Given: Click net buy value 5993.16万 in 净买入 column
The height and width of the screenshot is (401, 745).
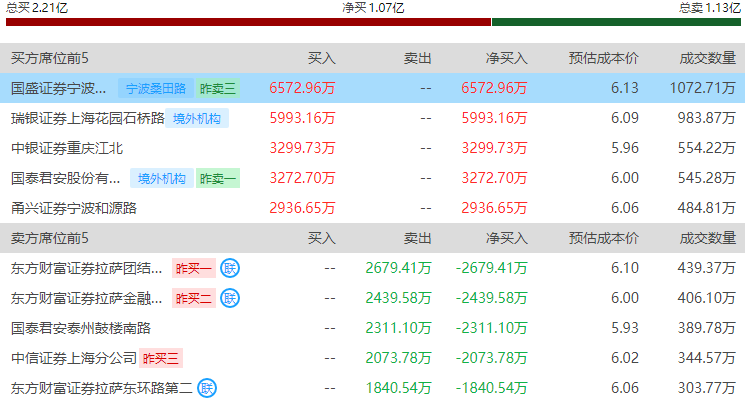Looking at the screenshot, I should (494, 118).
